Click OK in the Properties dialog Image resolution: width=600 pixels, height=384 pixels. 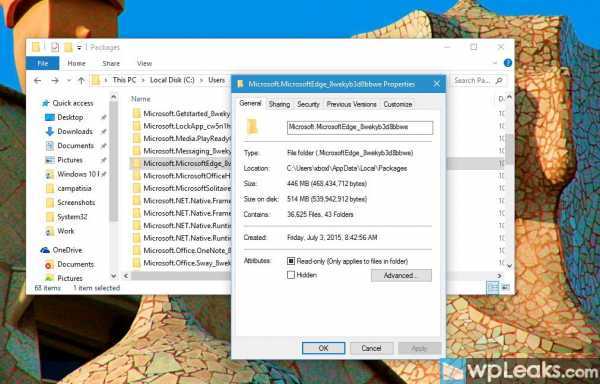click(x=323, y=348)
